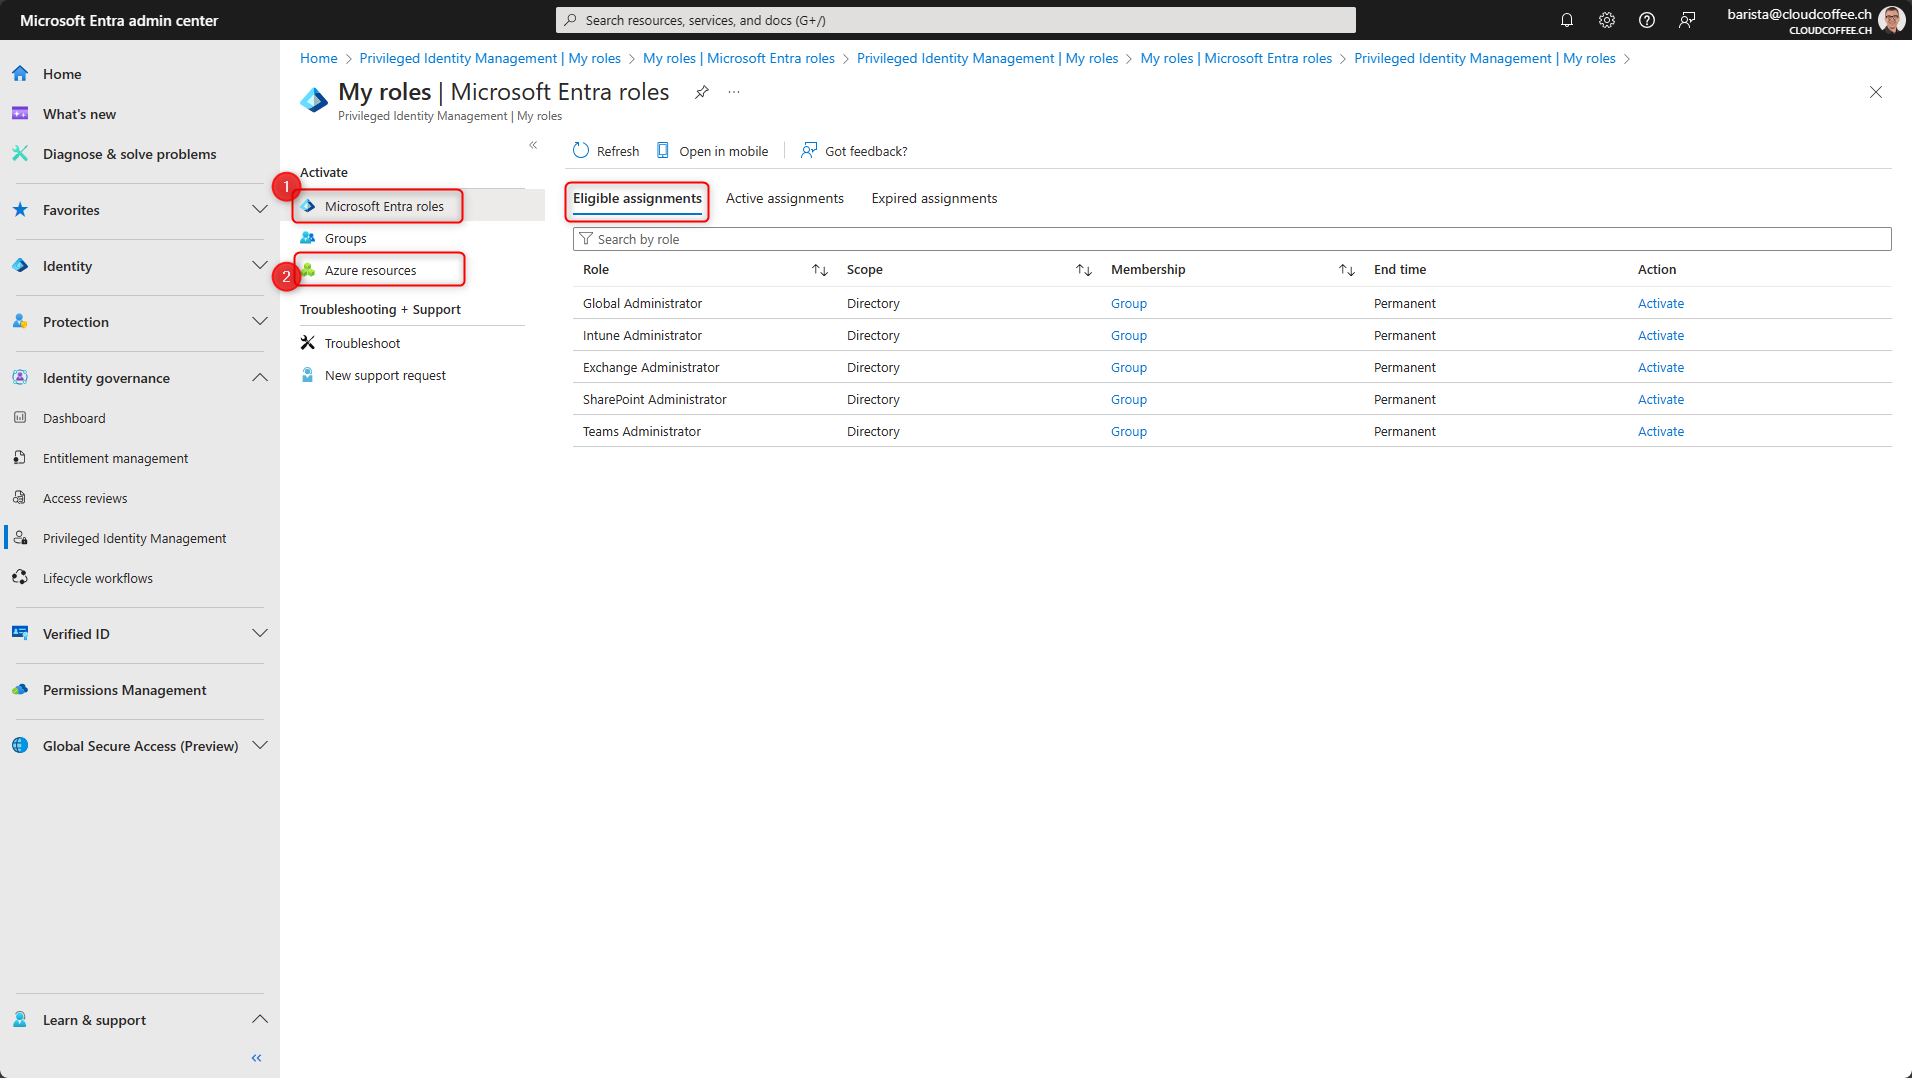Viewport: 1912px width, 1078px height.
Task: Click the Refresh icon button
Action: point(581,151)
